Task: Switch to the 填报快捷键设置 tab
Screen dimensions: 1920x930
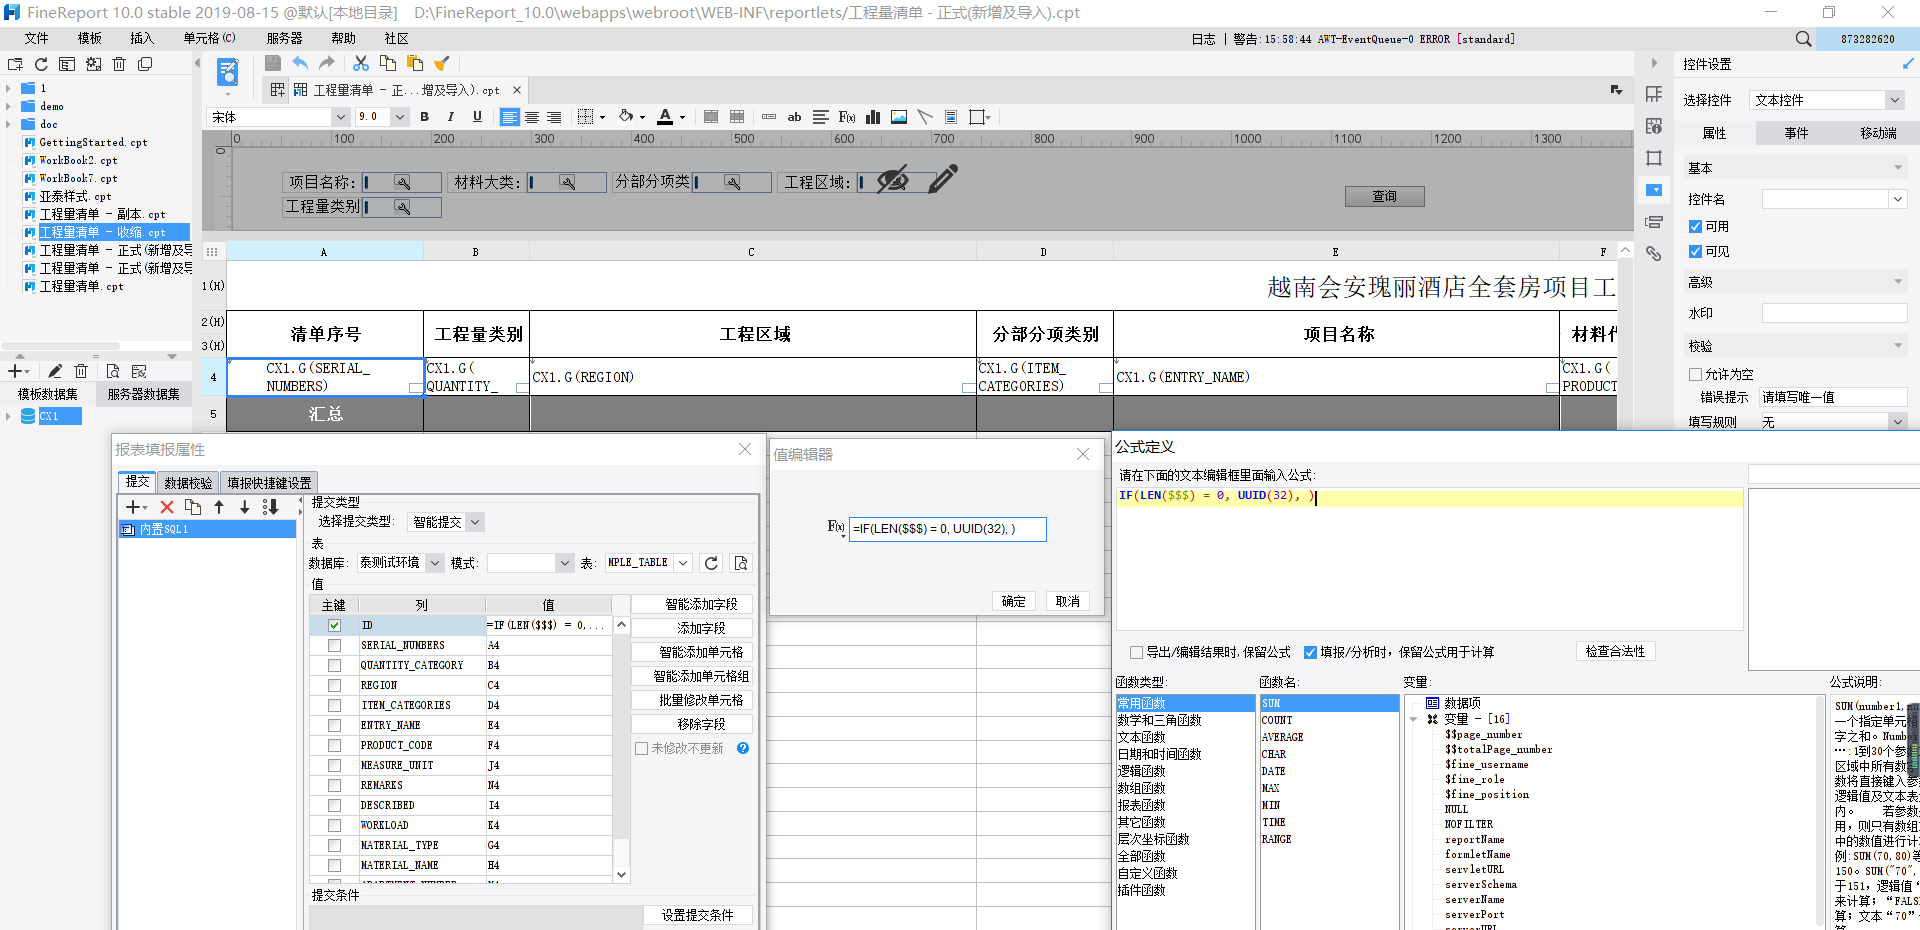Action: pyautogui.click(x=268, y=482)
